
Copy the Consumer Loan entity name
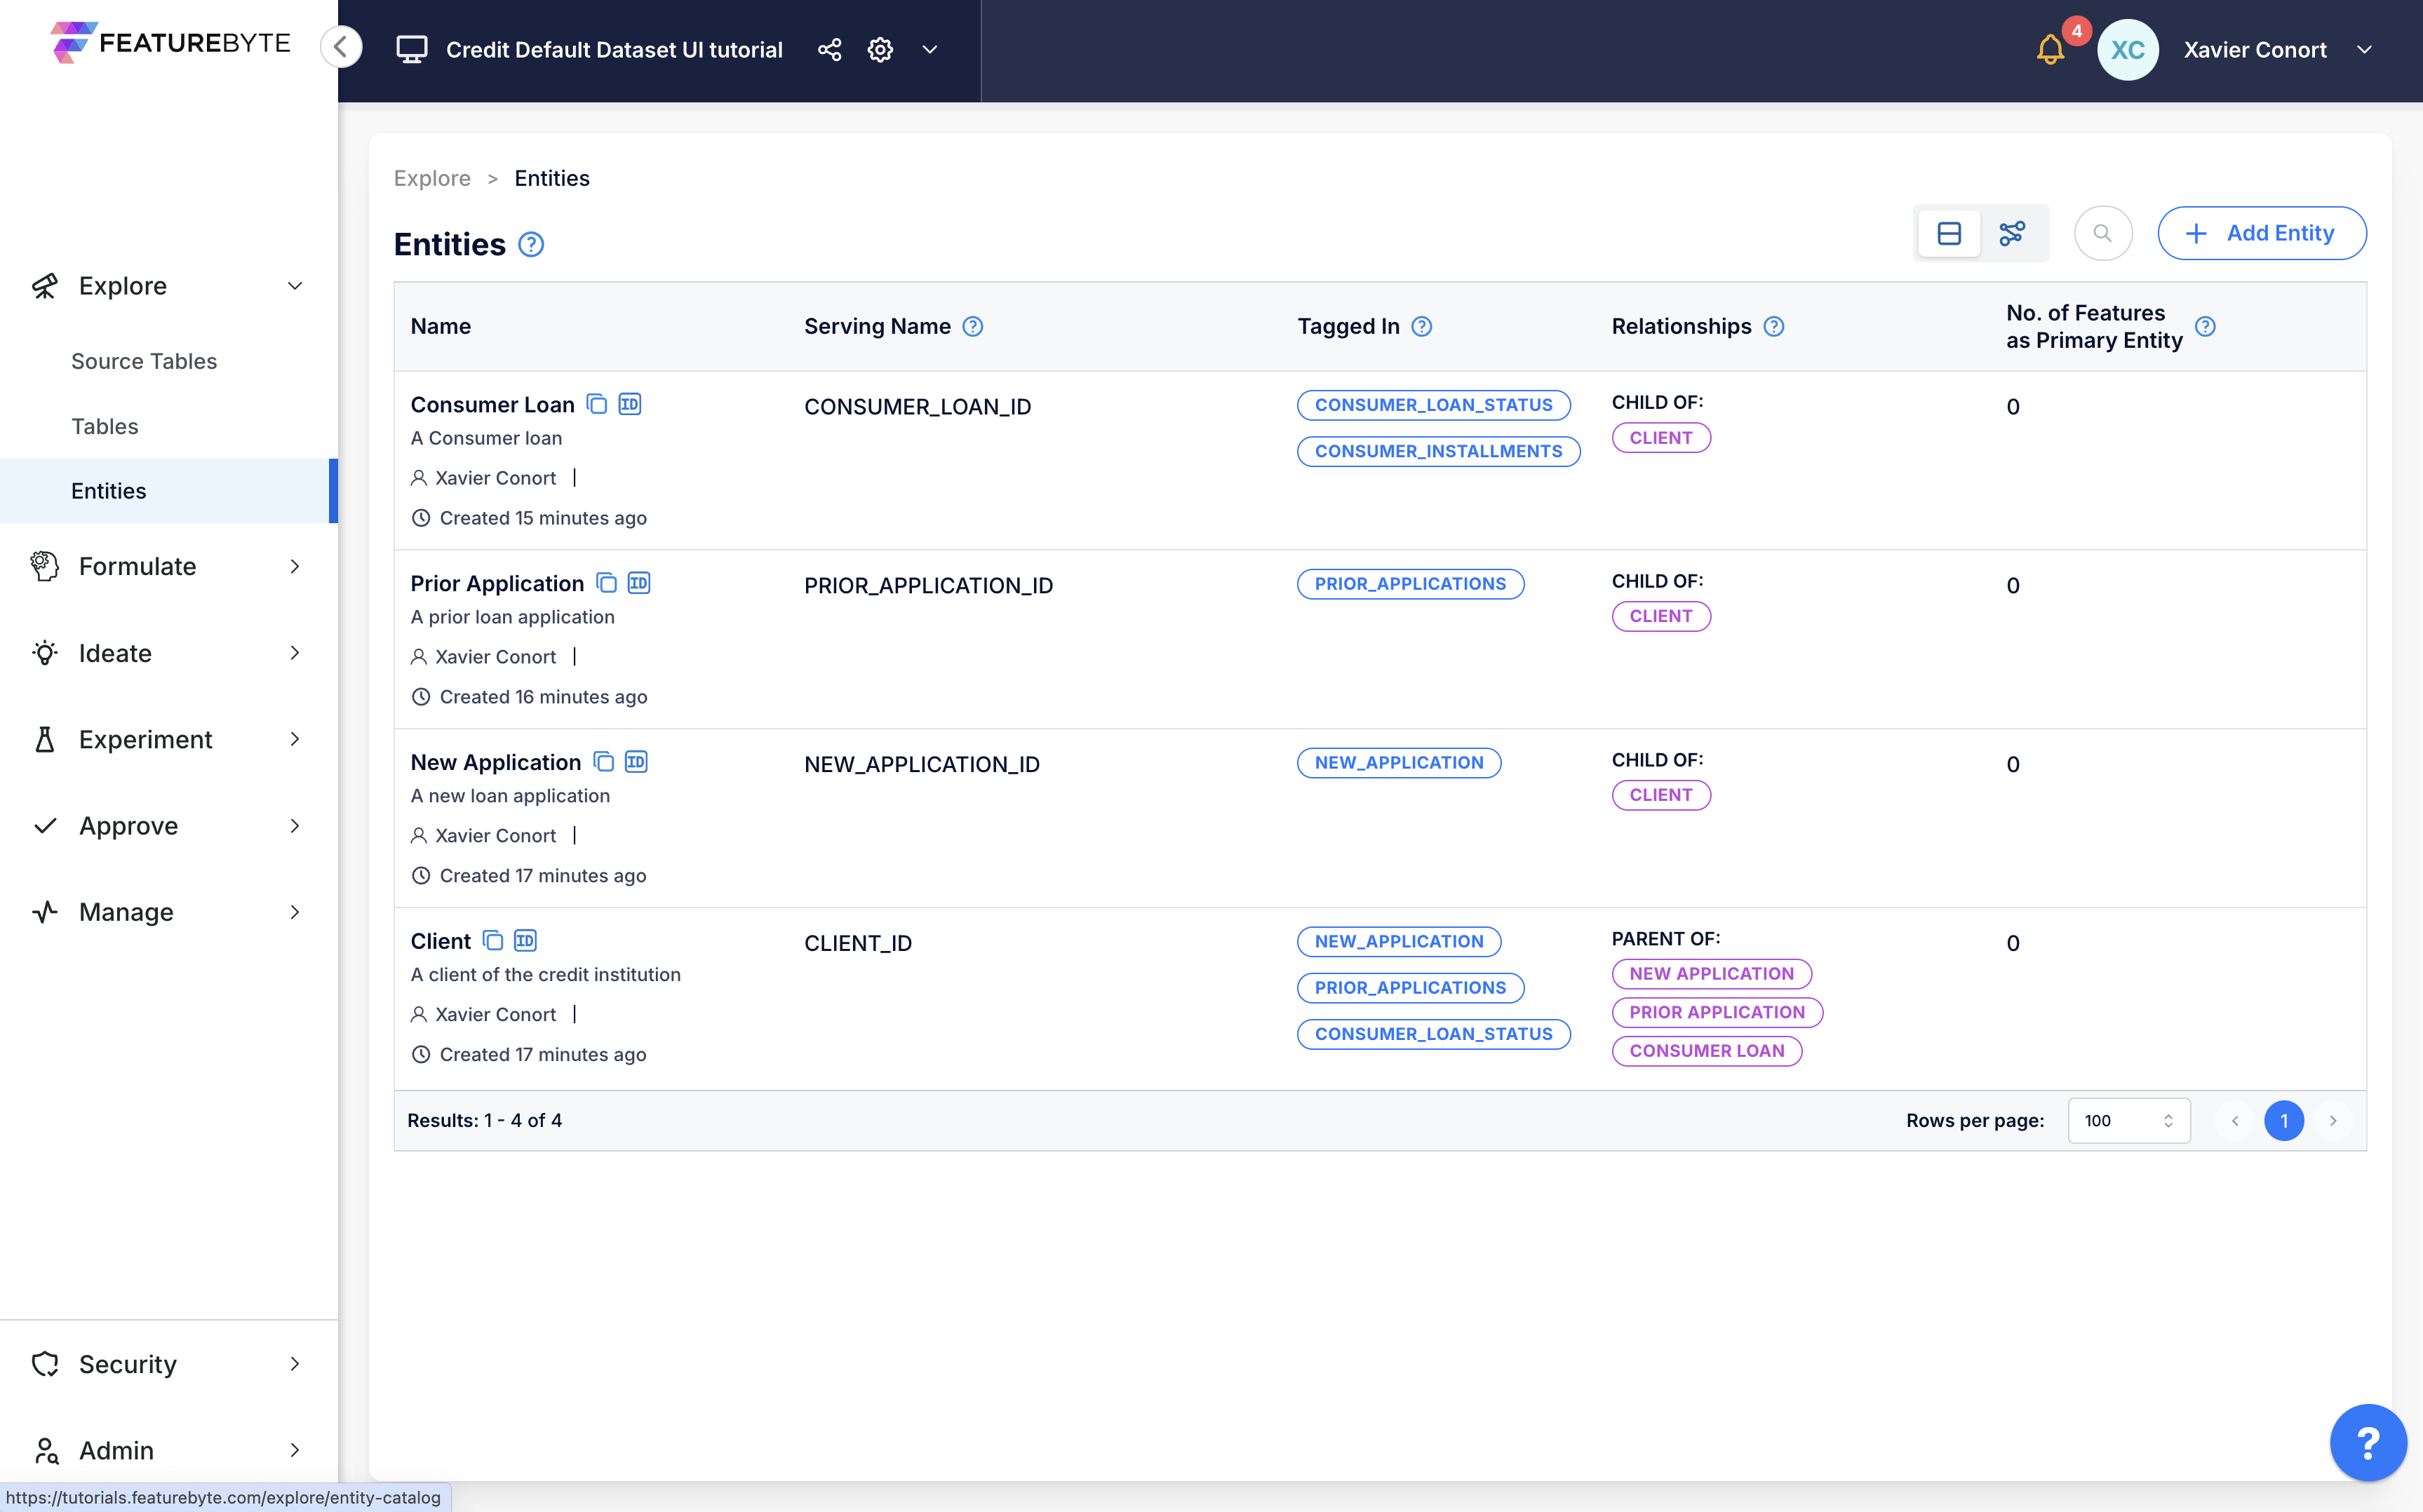coord(597,404)
